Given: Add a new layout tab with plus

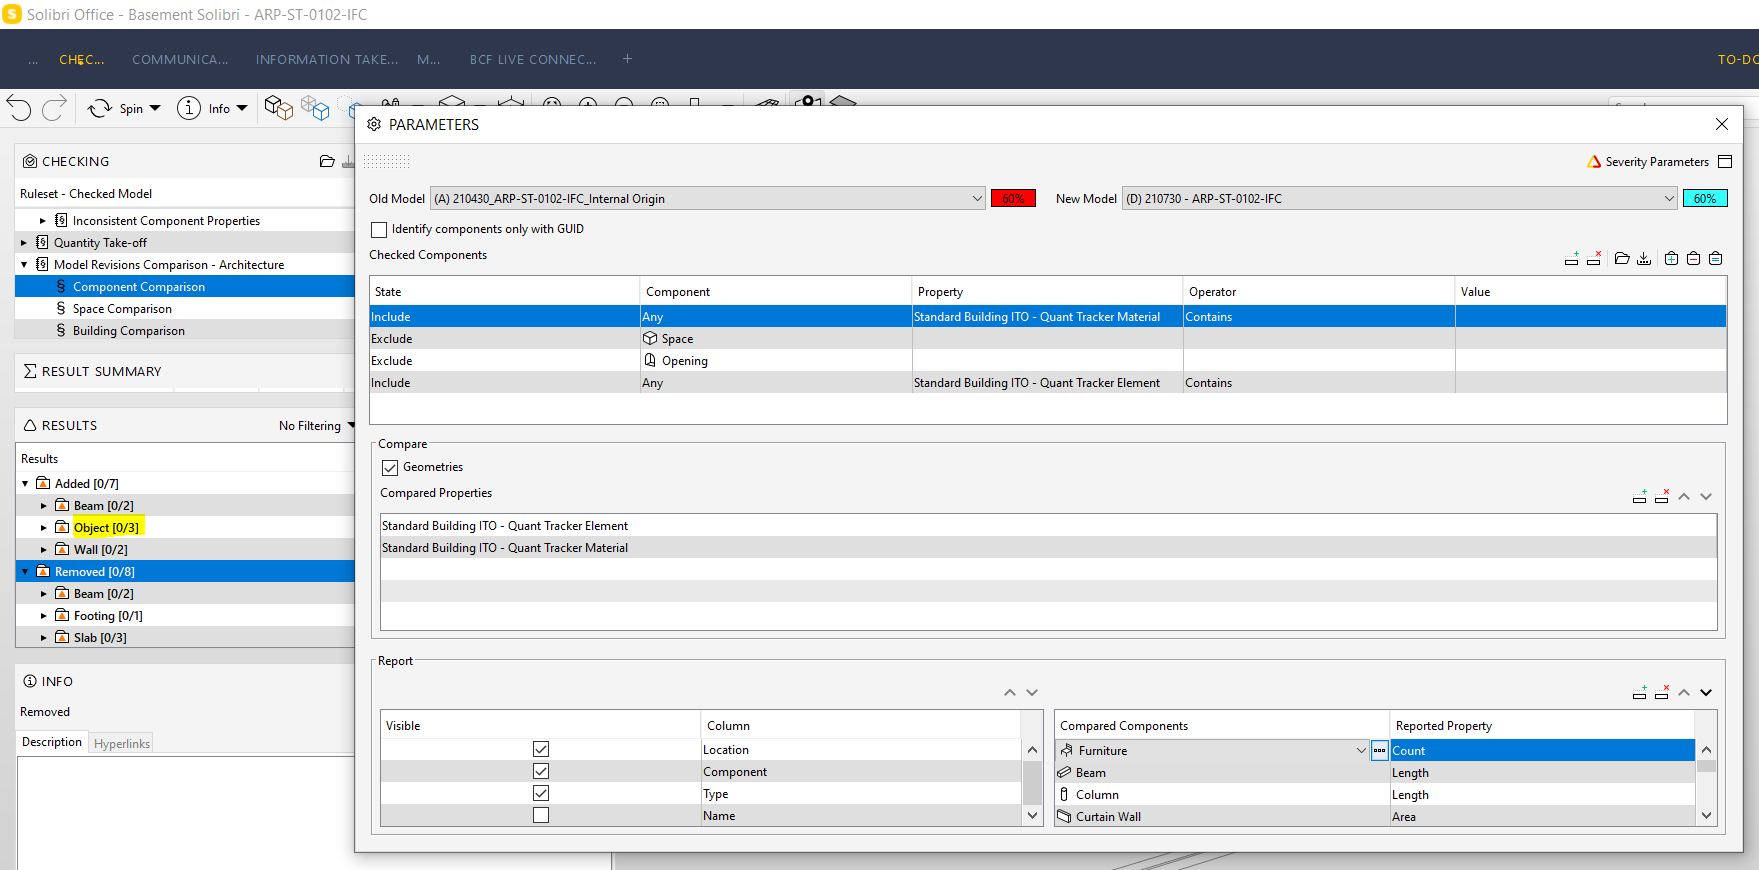Looking at the screenshot, I should click(627, 59).
